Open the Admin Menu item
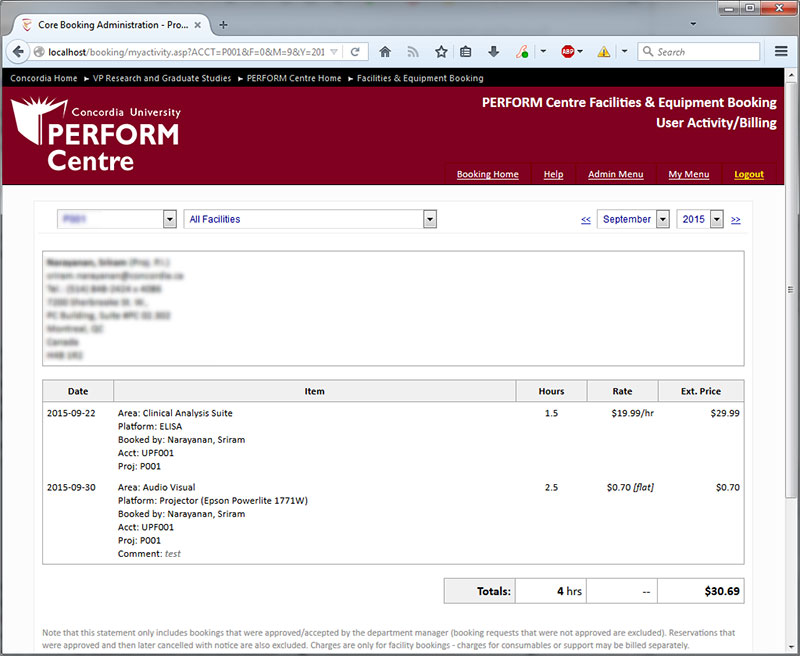The image size is (800, 656). click(x=615, y=174)
